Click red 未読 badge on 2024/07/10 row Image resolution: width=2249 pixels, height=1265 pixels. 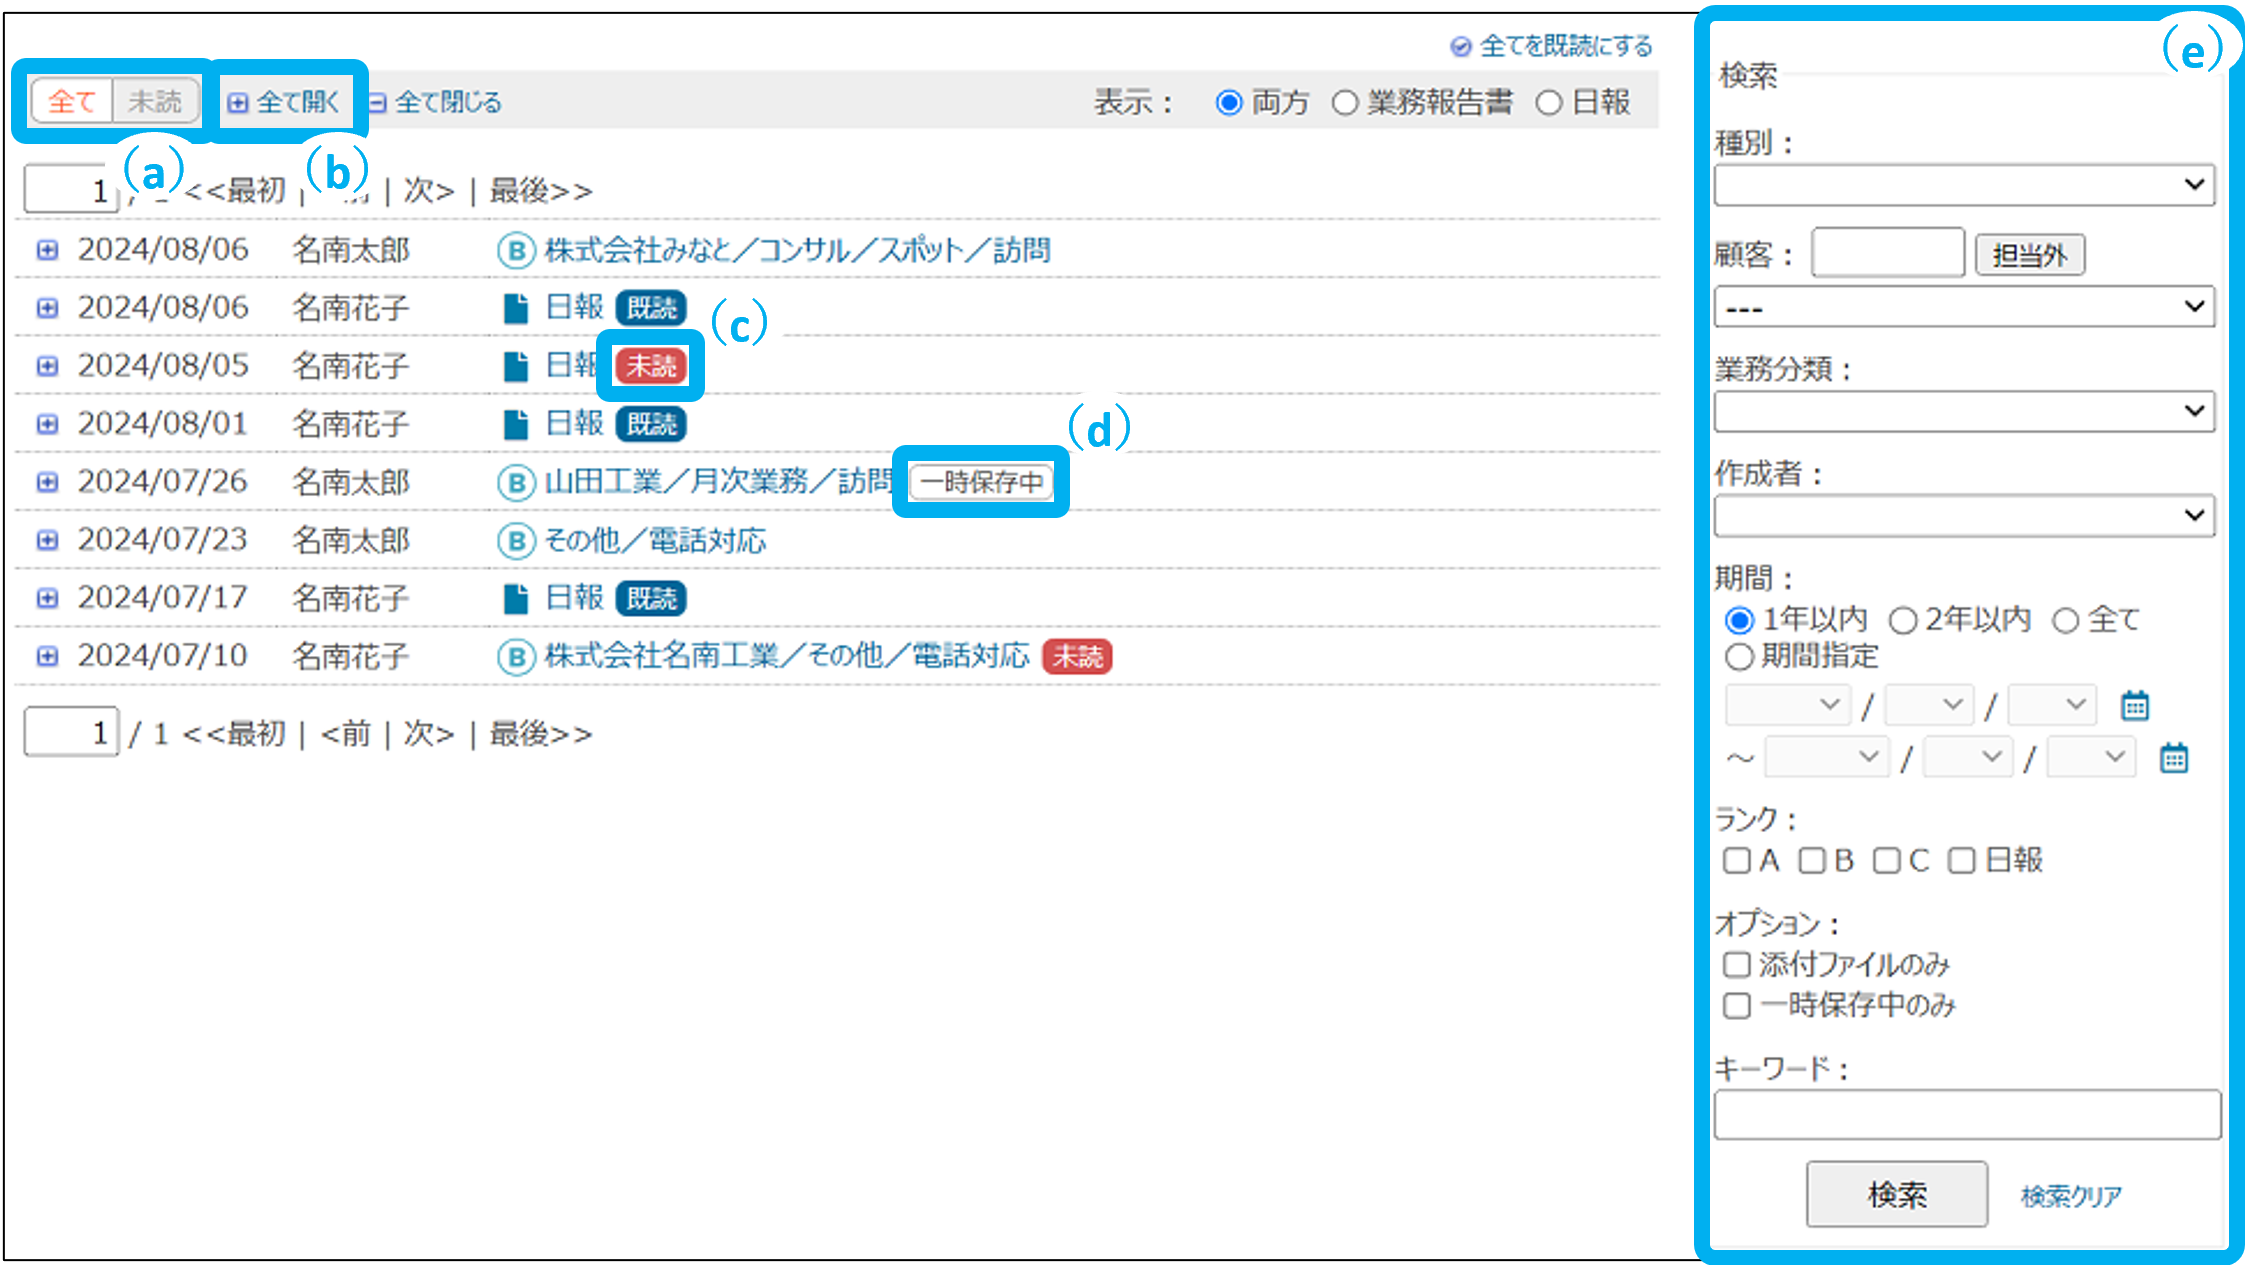(1077, 657)
